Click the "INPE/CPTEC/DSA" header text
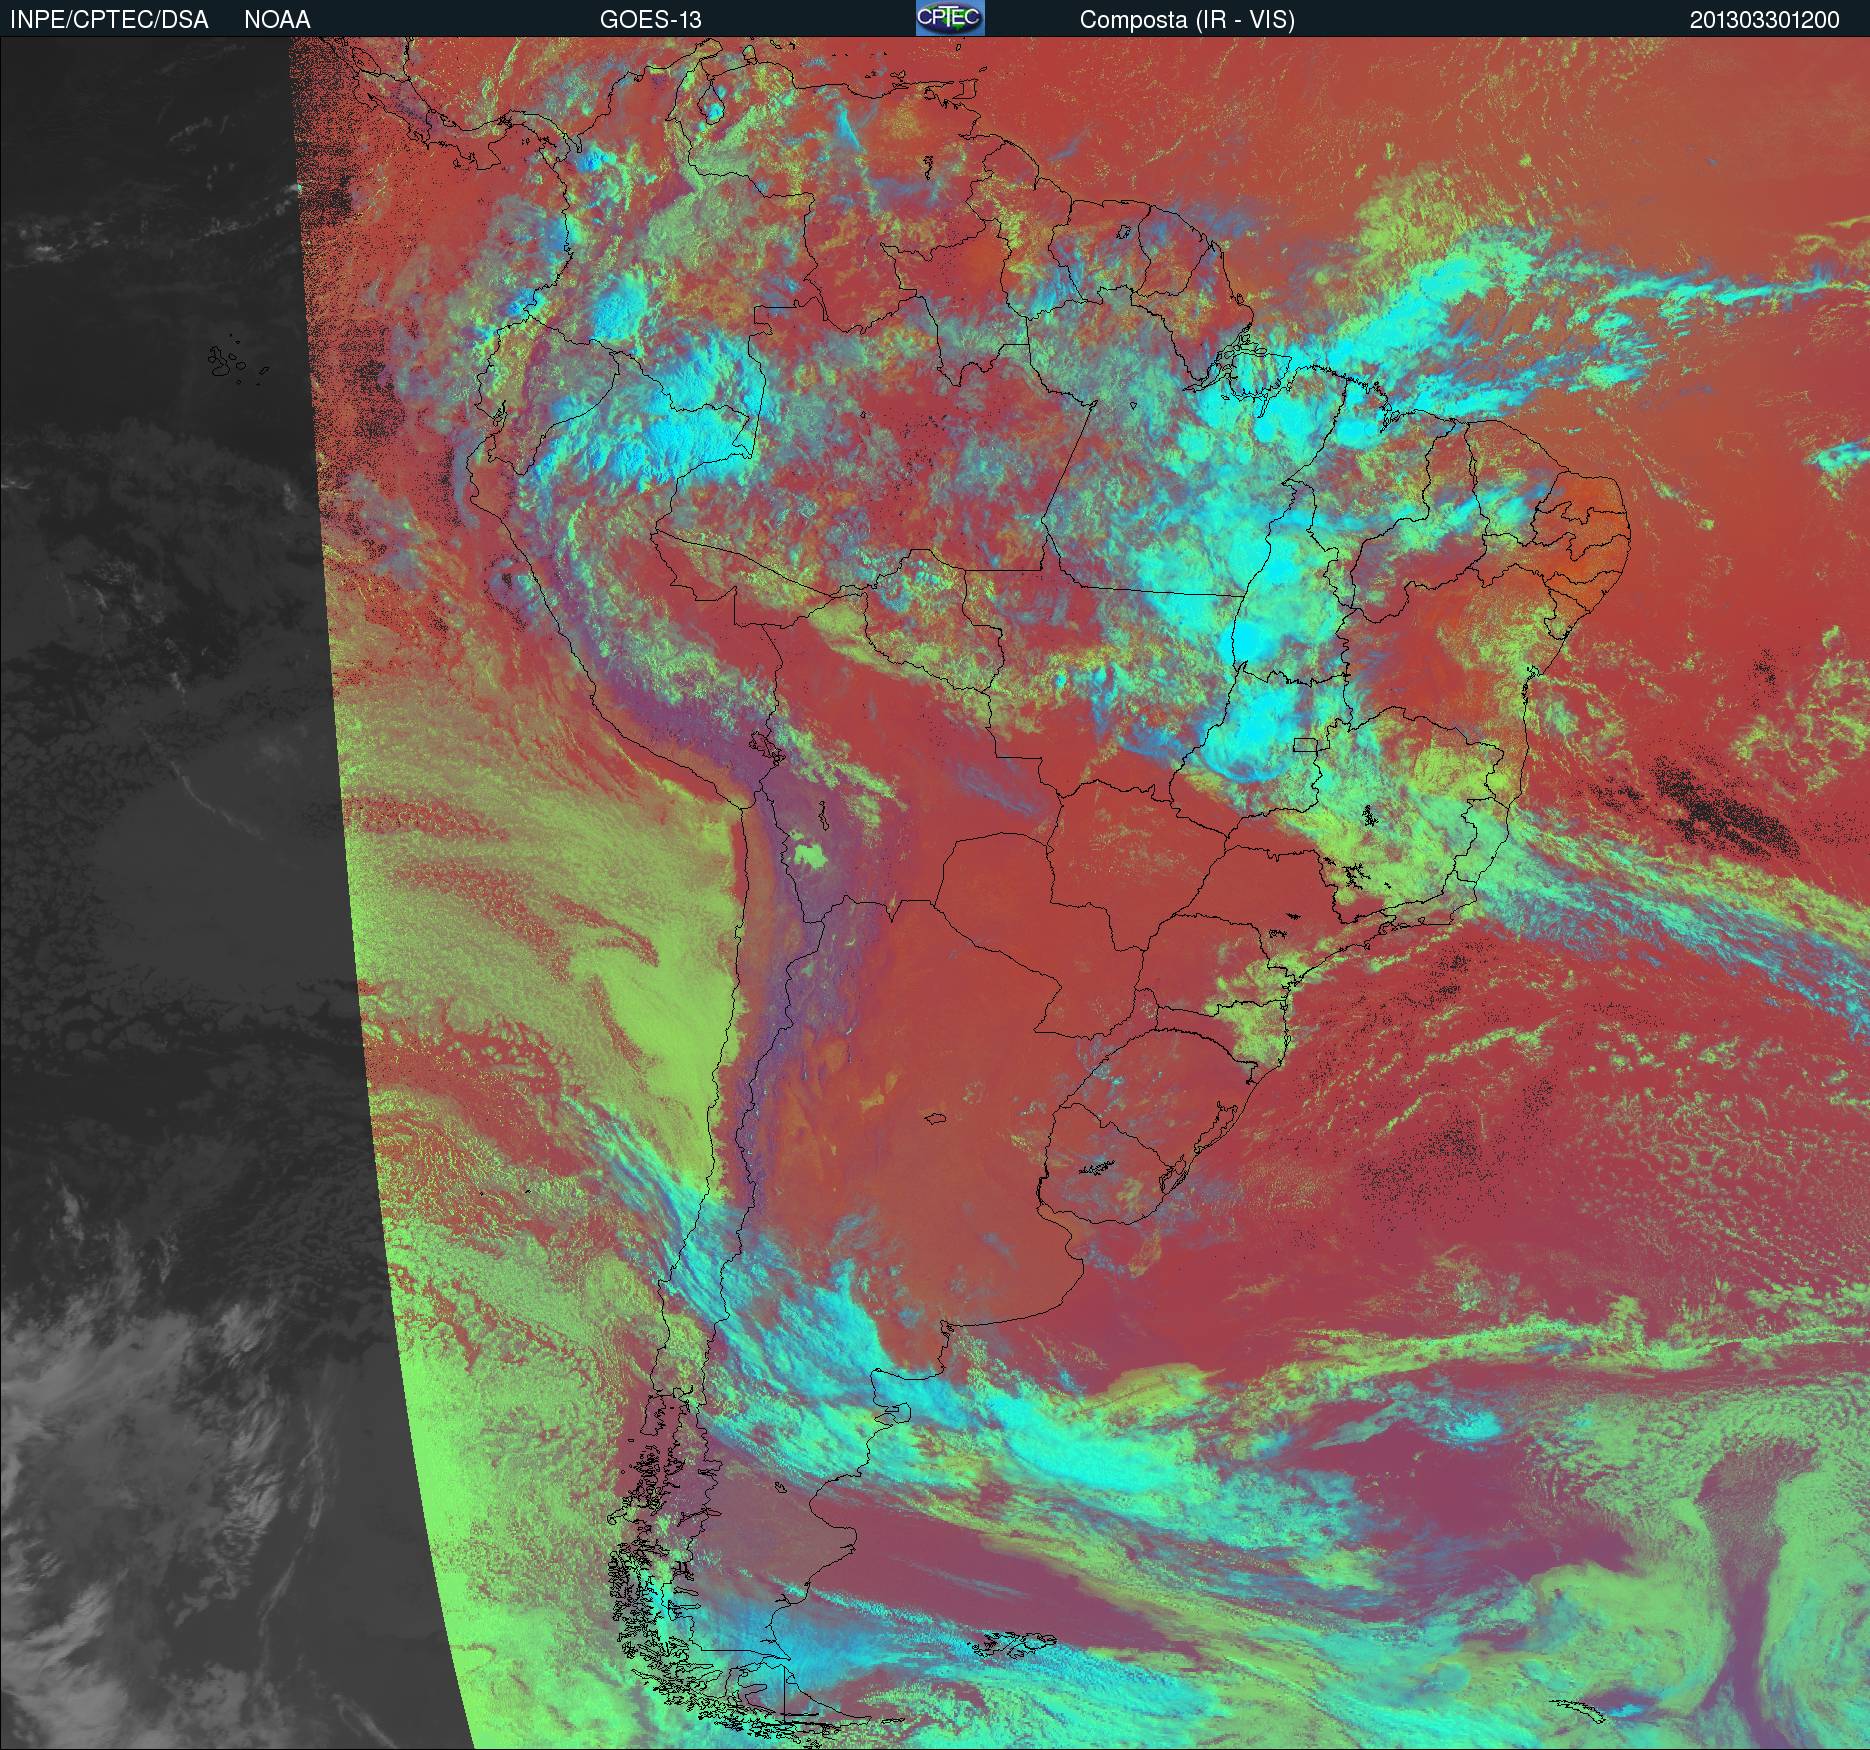 (x=109, y=20)
